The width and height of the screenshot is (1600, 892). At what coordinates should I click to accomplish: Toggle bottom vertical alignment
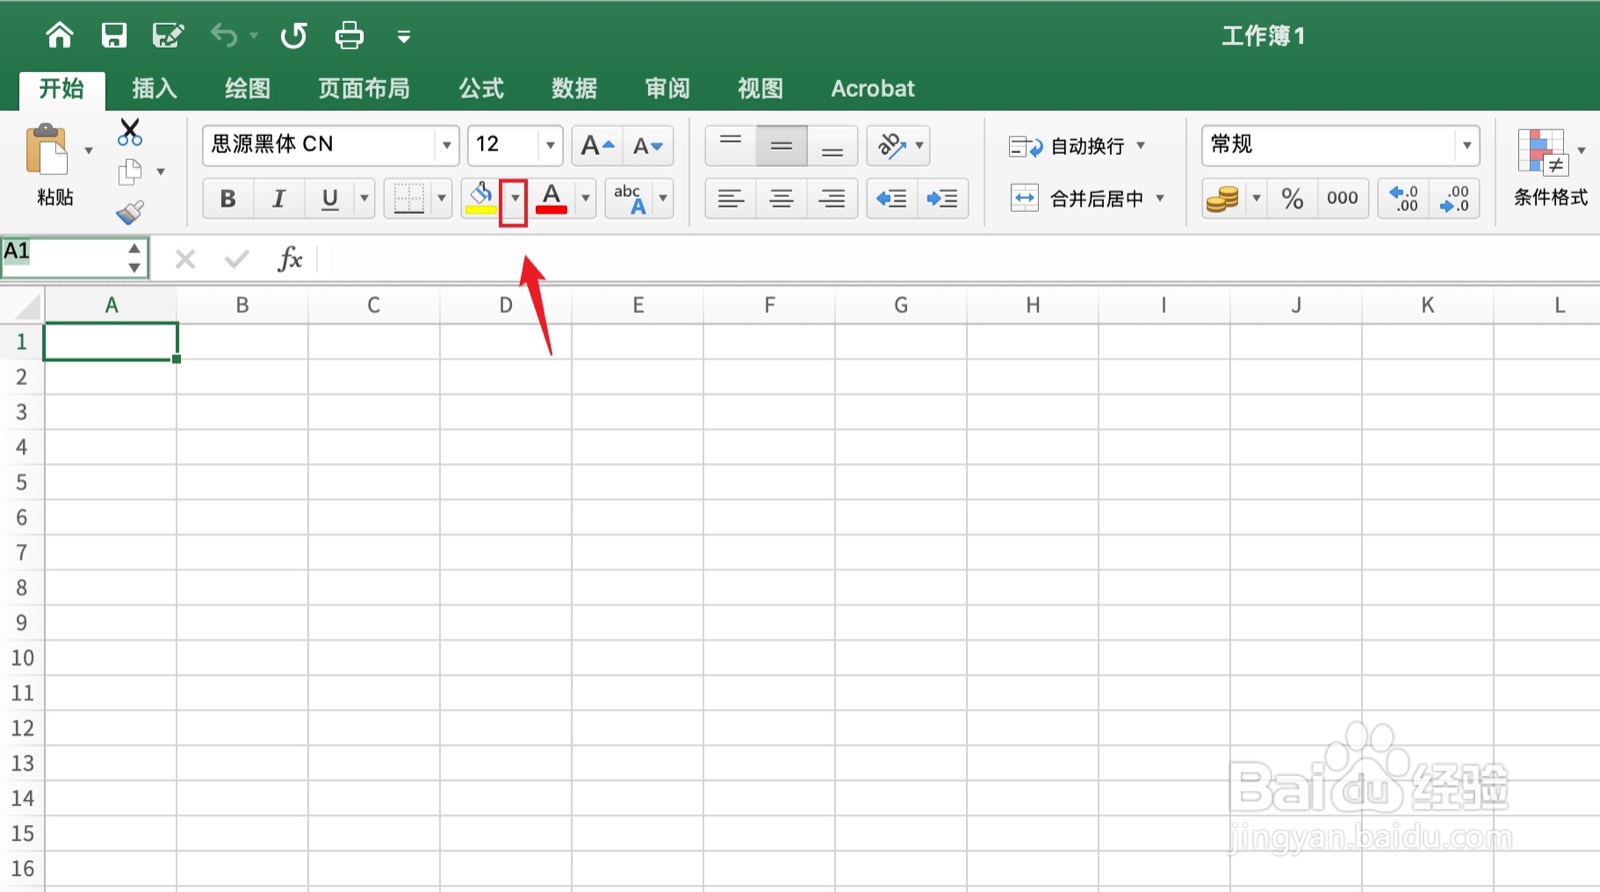point(833,146)
